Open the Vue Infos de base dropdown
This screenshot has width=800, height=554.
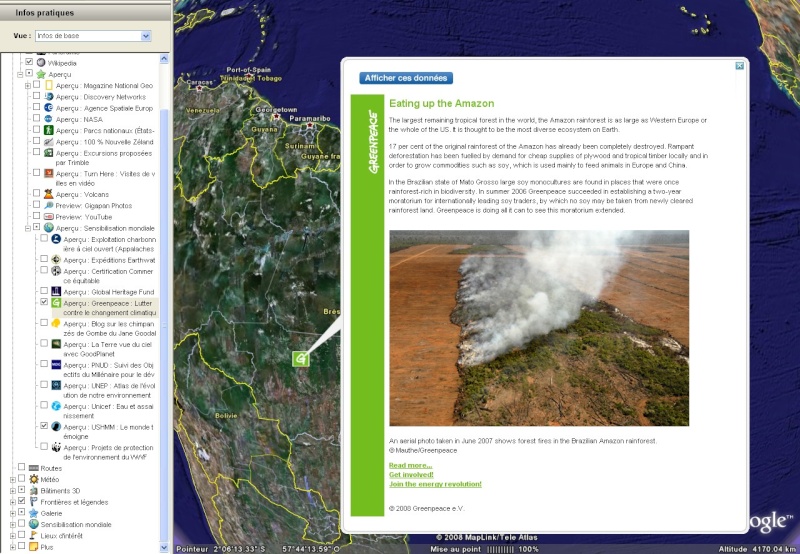coord(146,36)
